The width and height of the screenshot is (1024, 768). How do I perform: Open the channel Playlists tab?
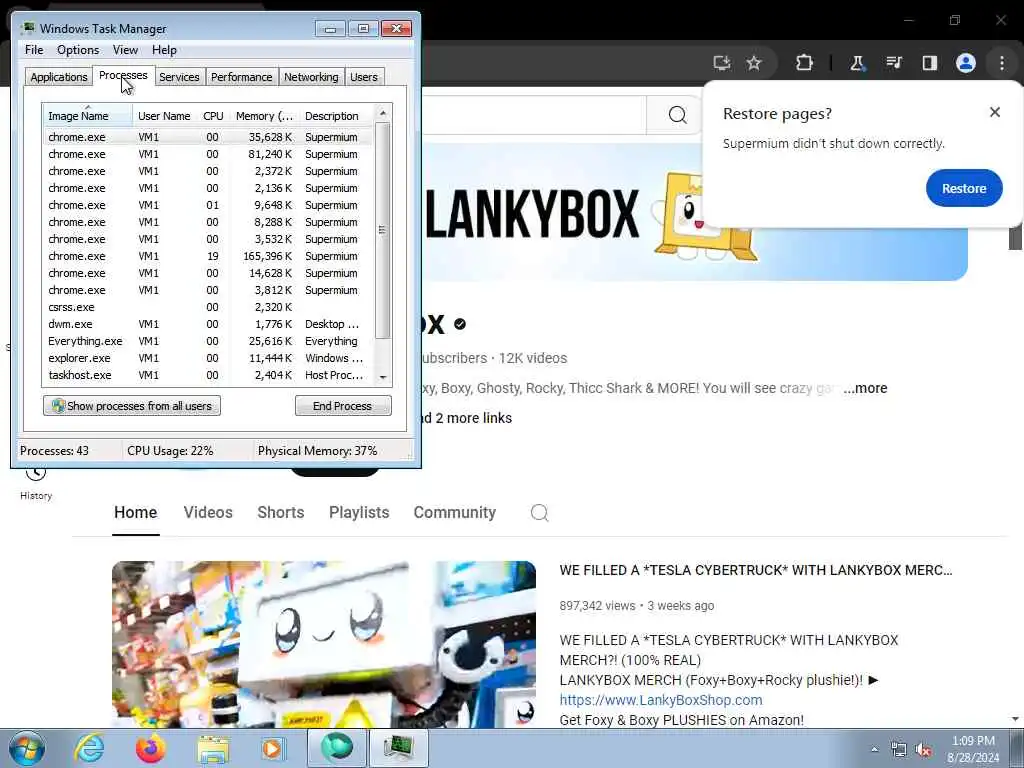[359, 513]
